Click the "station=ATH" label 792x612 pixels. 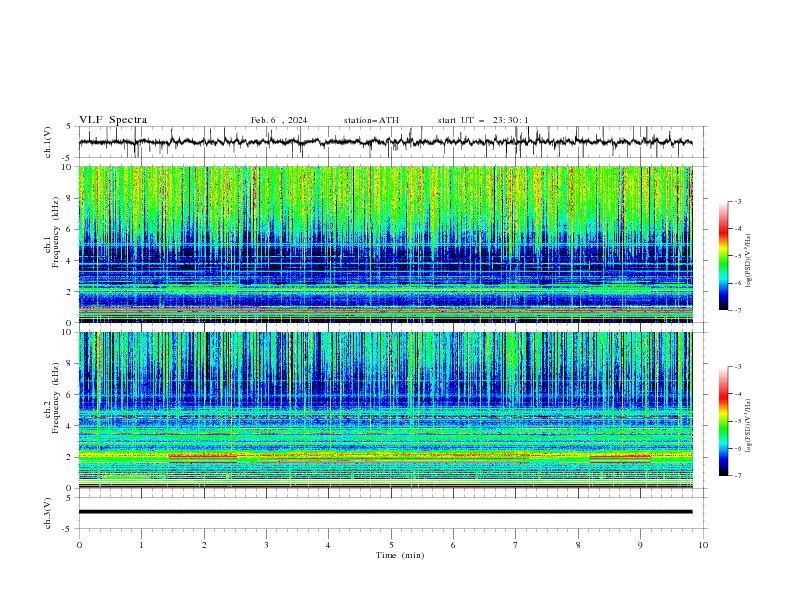371,120
